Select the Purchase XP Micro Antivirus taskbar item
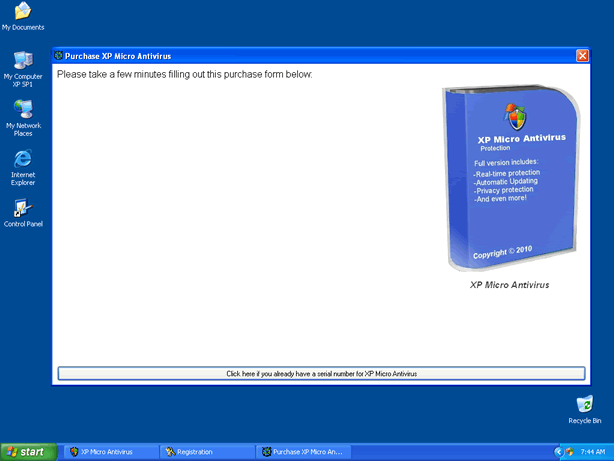 302,452
